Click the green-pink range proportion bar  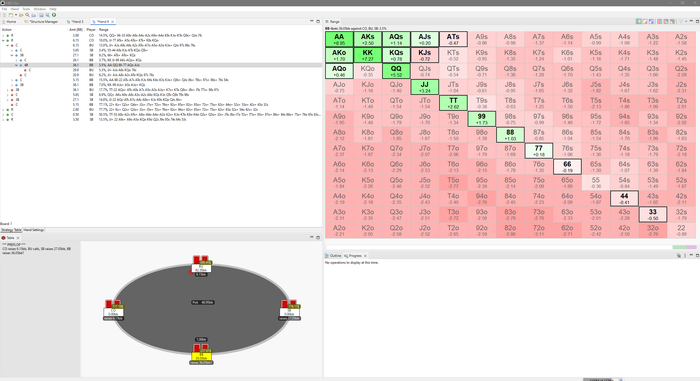pos(684,247)
